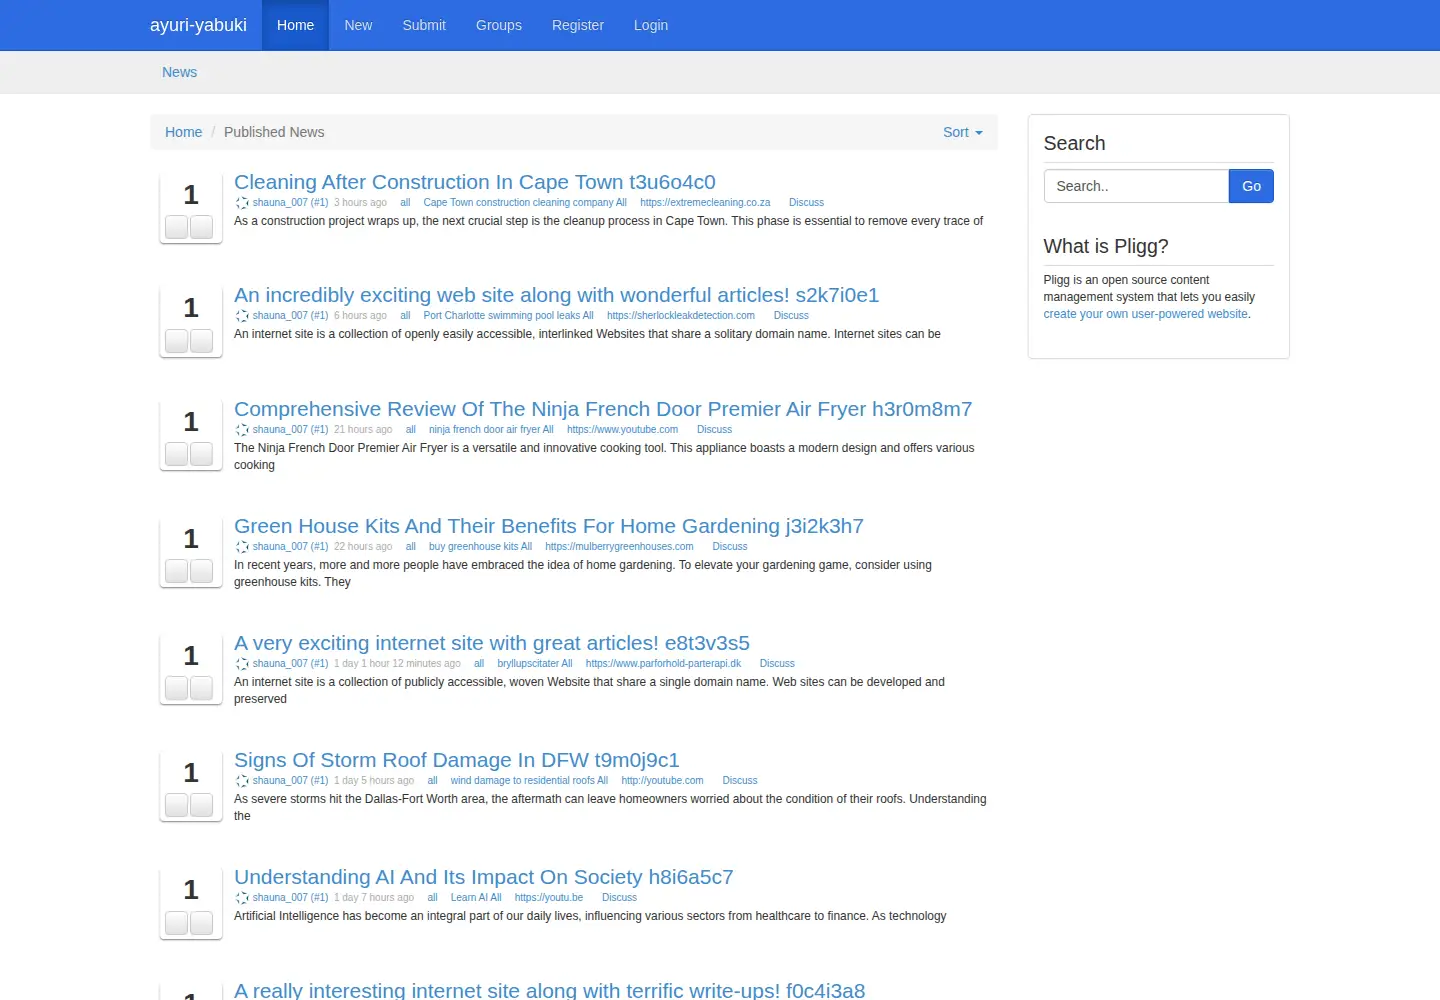Open the Groups menu item
The height and width of the screenshot is (1000, 1440).
point(499,25)
